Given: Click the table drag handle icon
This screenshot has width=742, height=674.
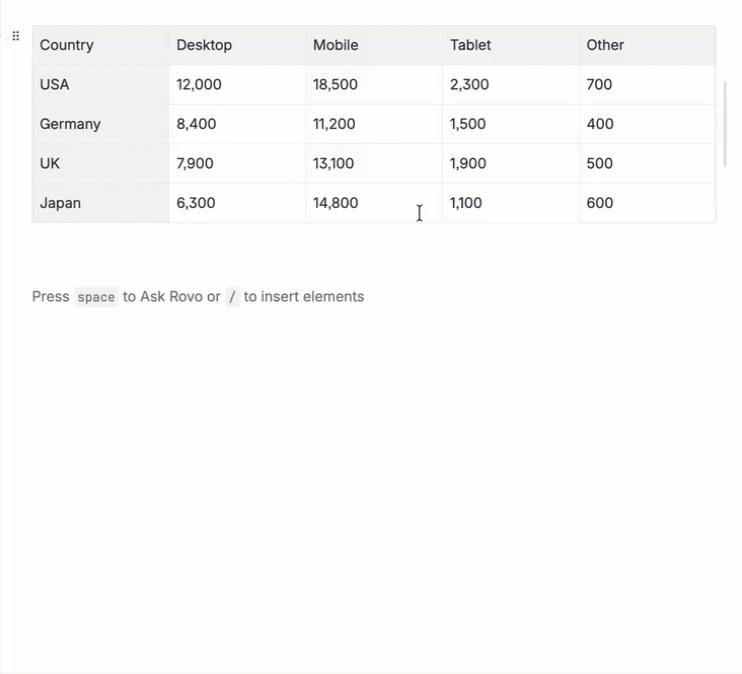Looking at the screenshot, I should point(16,36).
